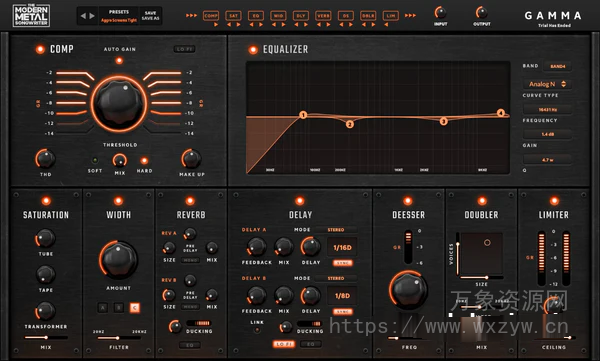The width and height of the screenshot is (600, 361).
Task: Toggle the Delay power button
Action: click(300, 201)
